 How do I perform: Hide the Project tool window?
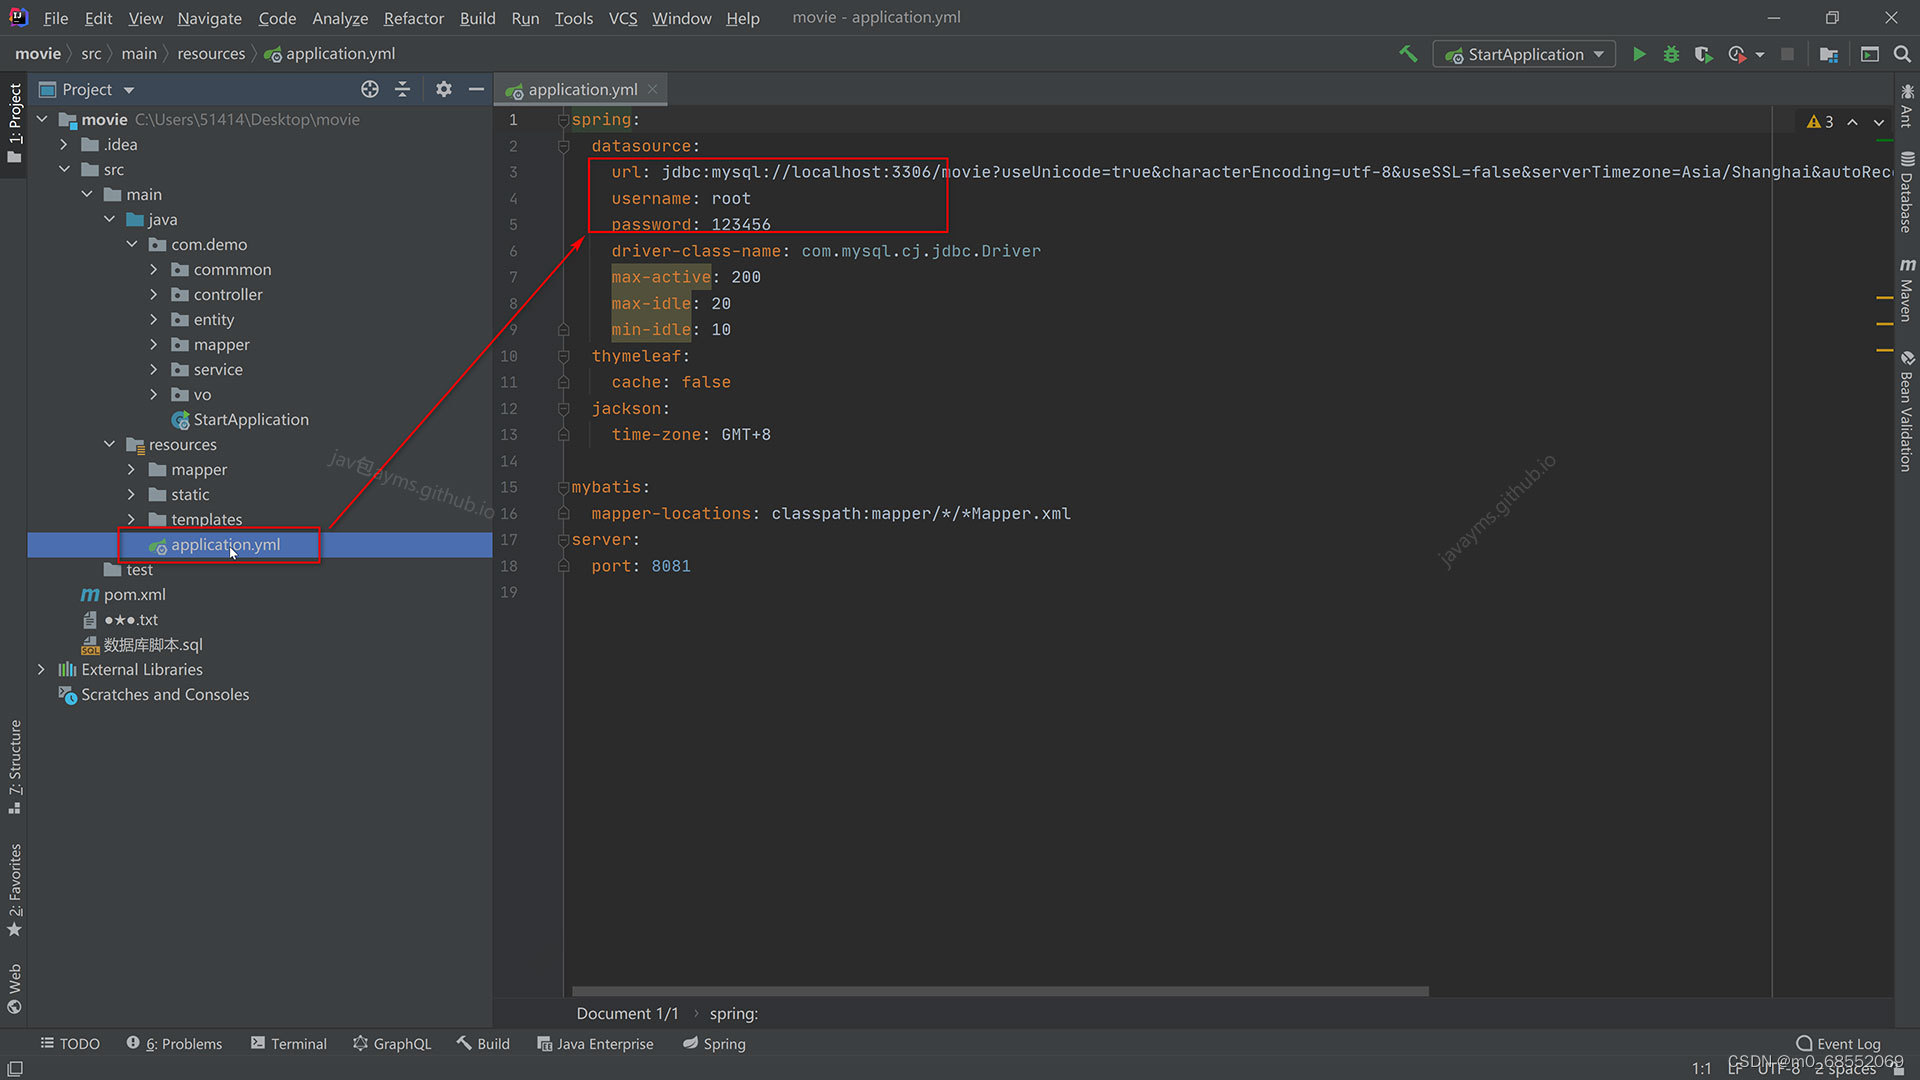(477, 89)
